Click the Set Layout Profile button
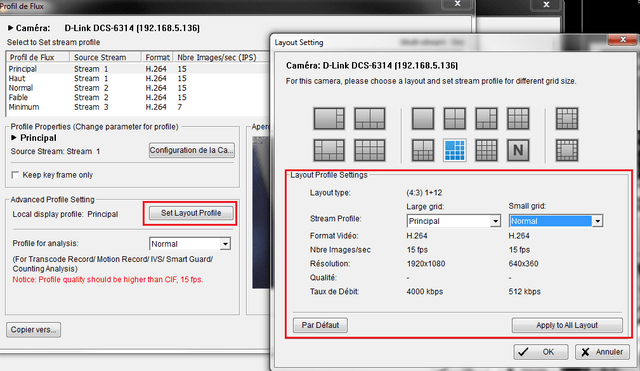 pos(191,213)
